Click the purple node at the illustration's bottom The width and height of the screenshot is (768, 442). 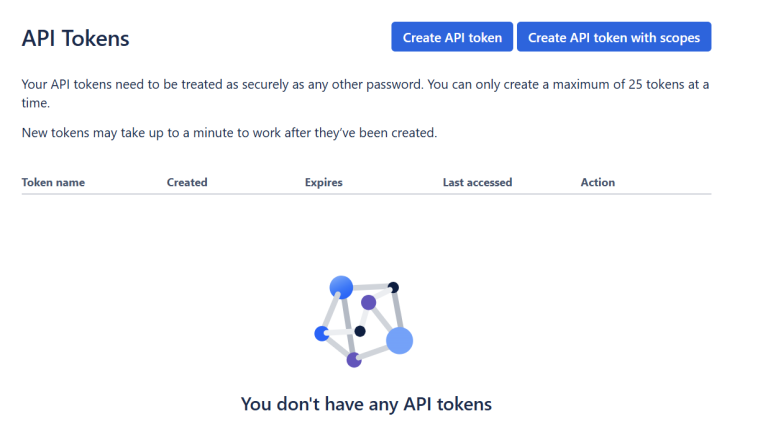354,360
